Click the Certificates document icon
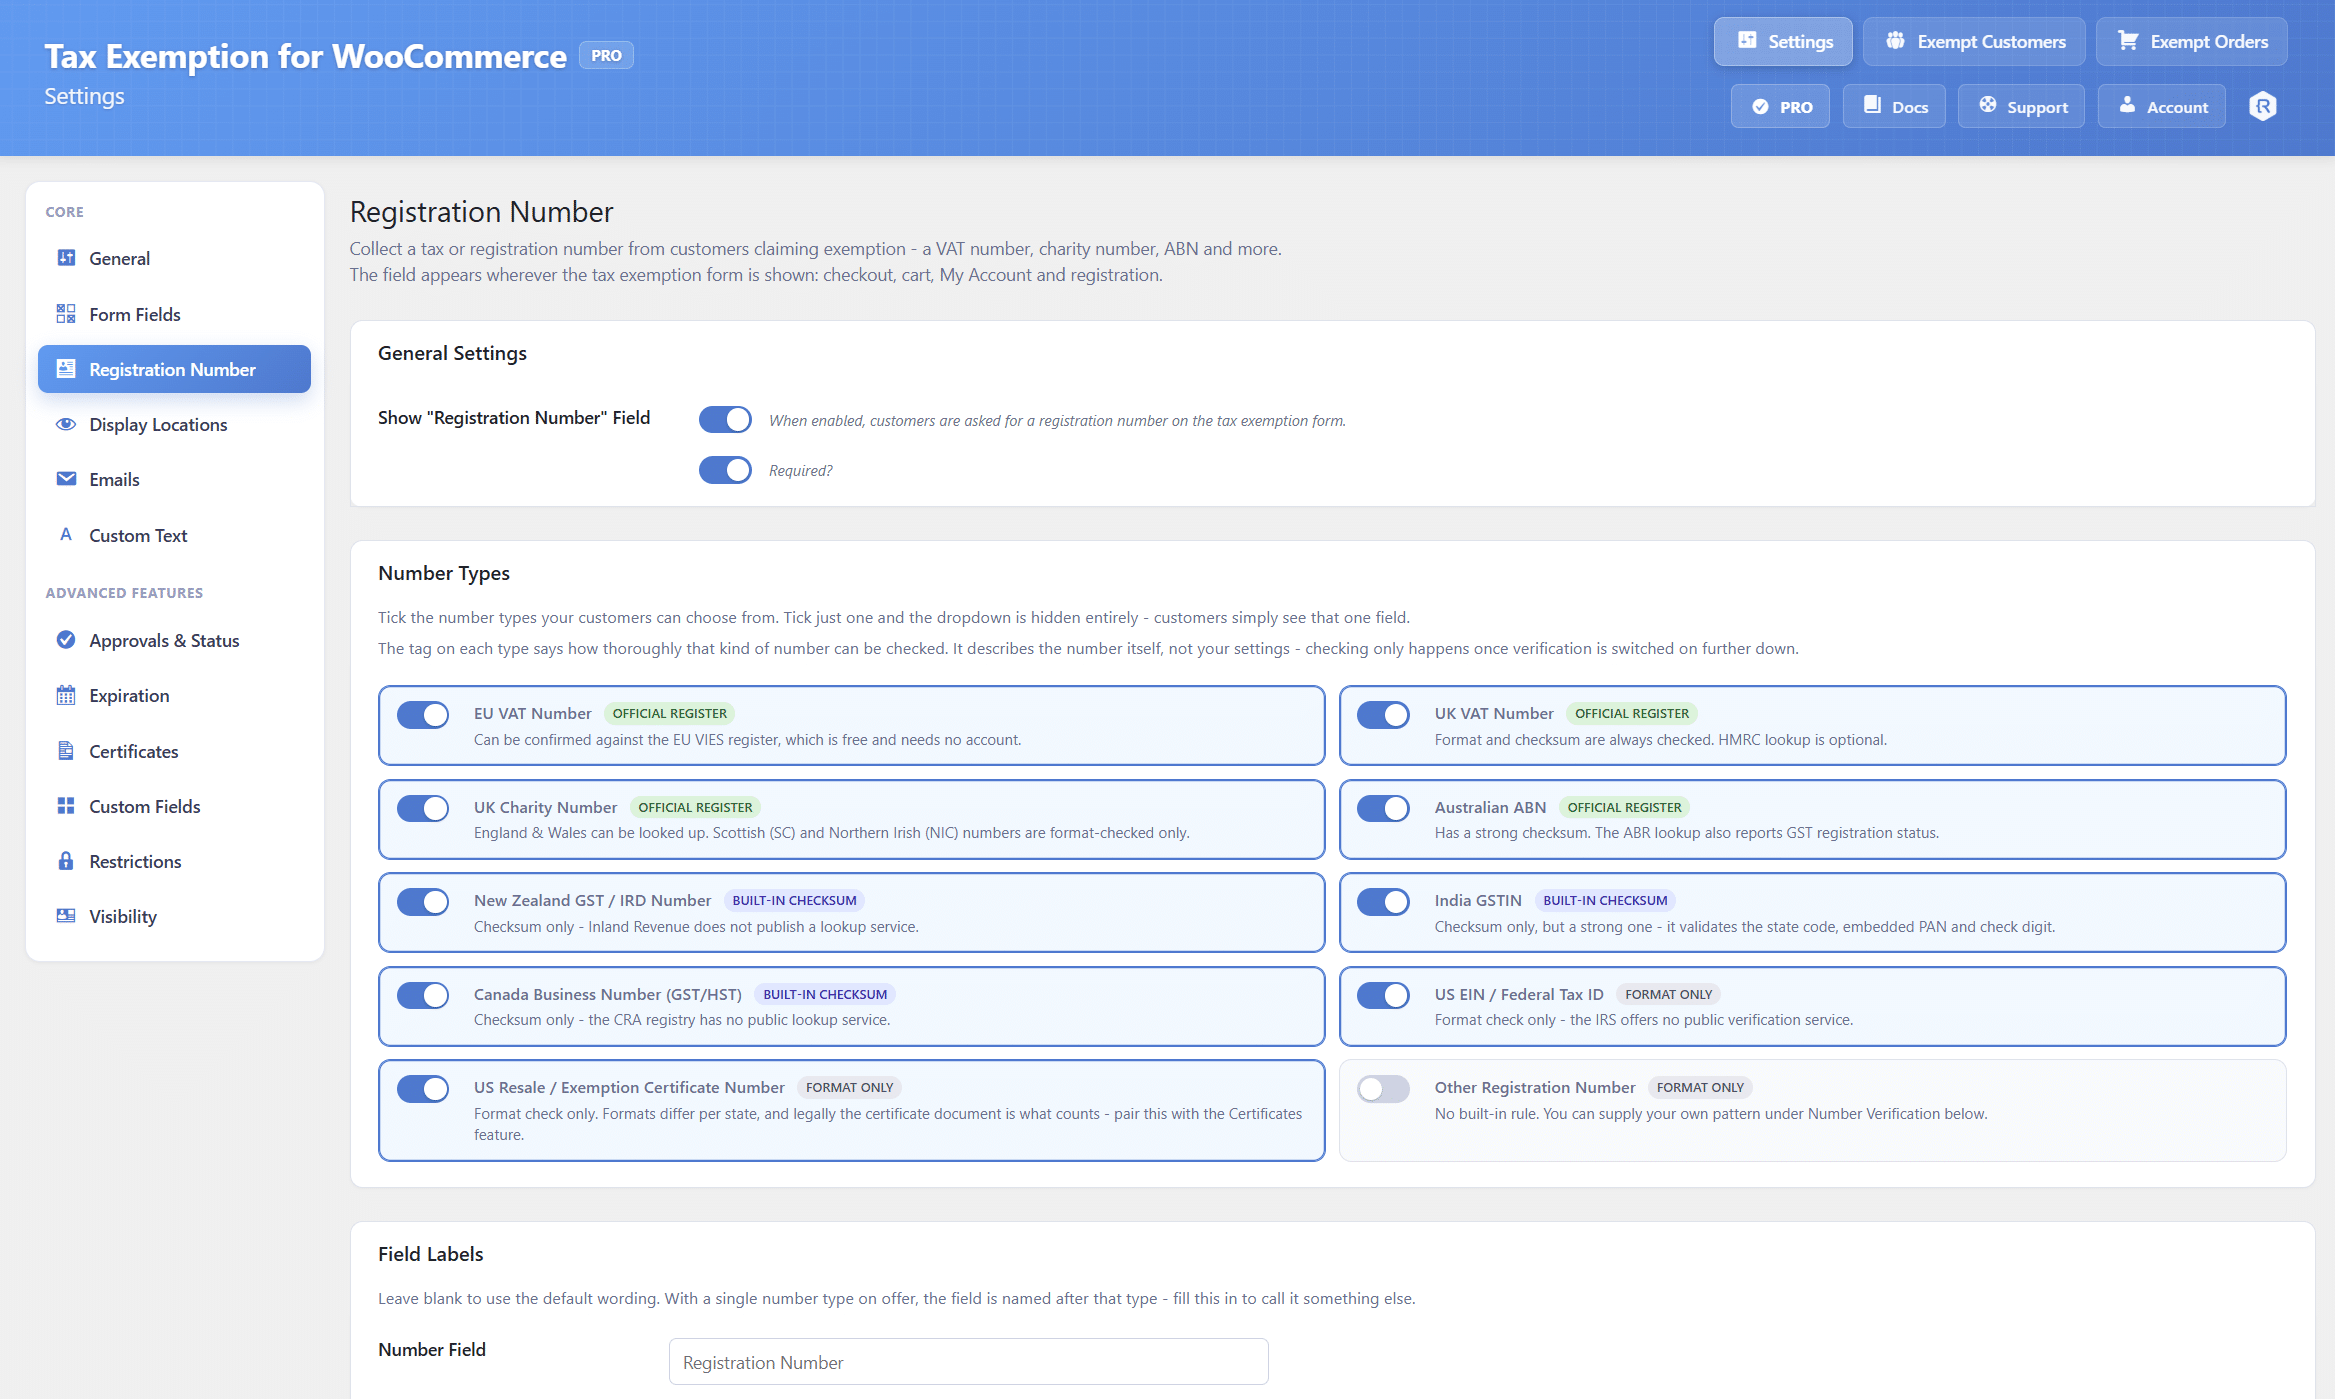This screenshot has width=2335, height=1399. [x=66, y=751]
